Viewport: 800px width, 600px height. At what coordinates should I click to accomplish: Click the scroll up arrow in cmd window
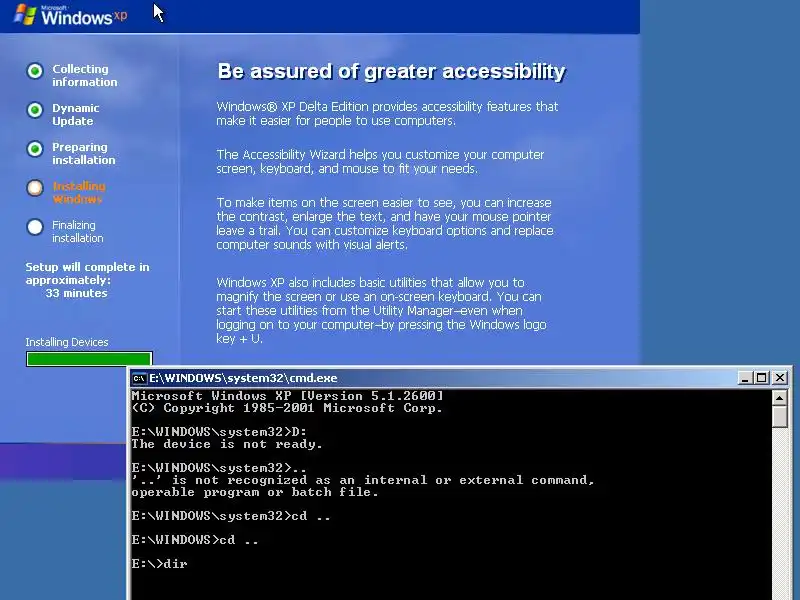(780, 397)
